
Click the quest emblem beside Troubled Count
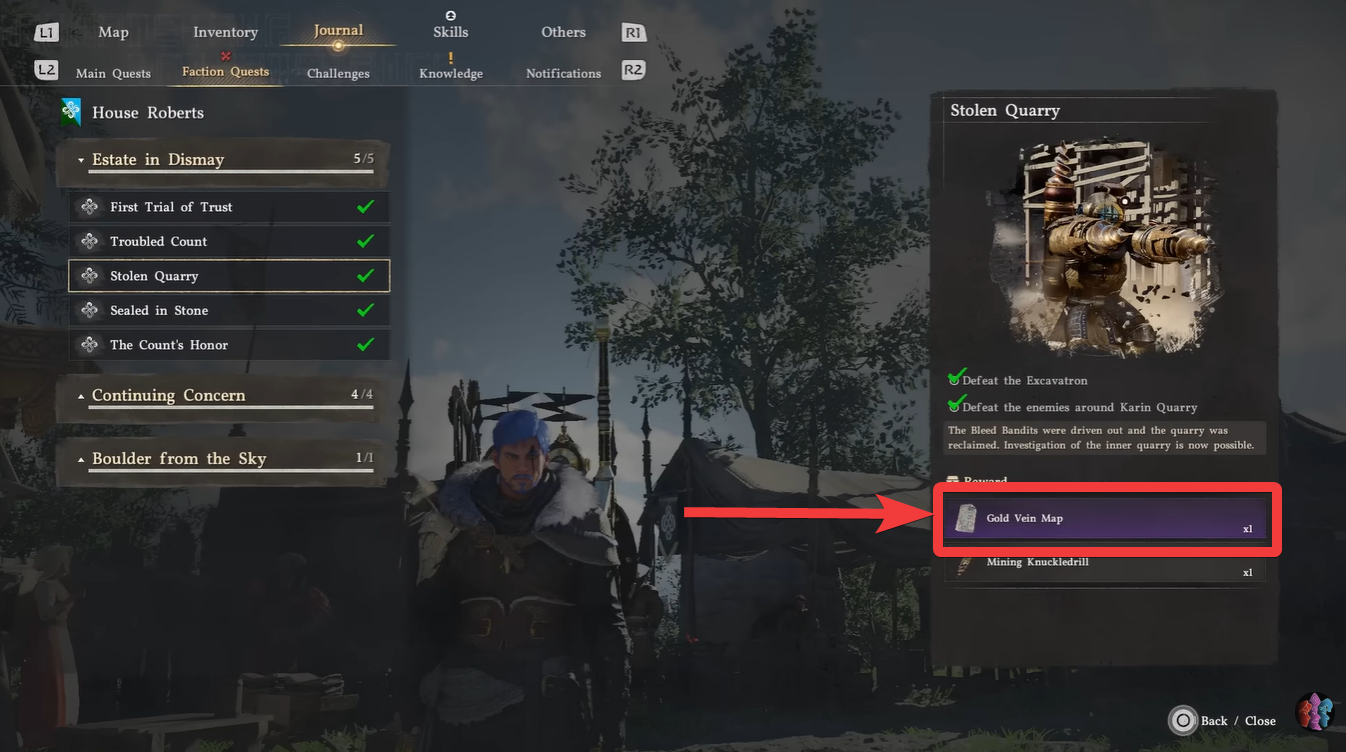89,241
